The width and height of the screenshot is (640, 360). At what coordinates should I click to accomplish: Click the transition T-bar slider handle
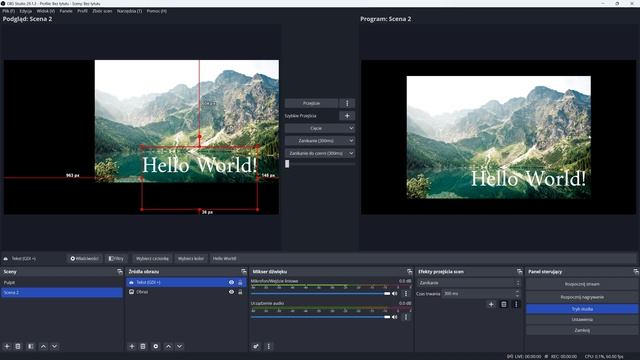pos(287,164)
